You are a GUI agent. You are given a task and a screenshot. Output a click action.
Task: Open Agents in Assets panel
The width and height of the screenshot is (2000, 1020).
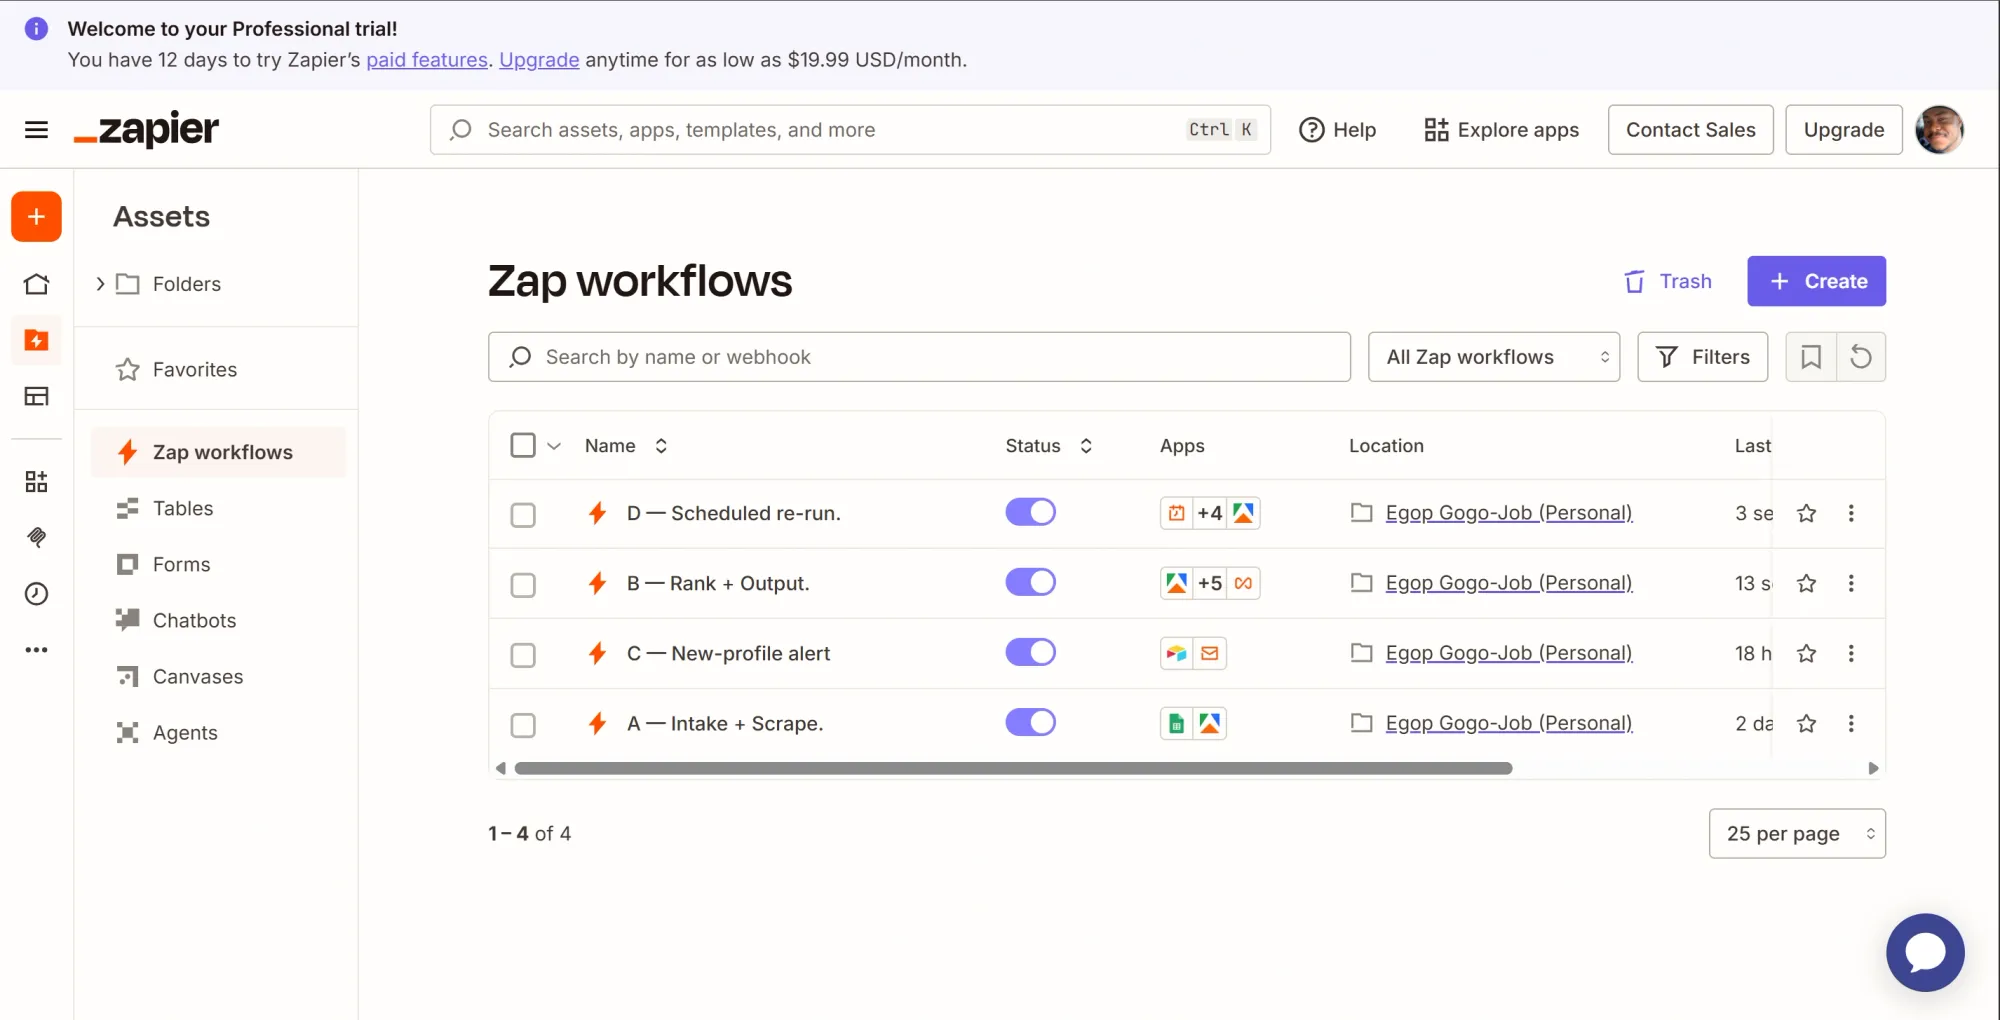[x=185, y=732]
